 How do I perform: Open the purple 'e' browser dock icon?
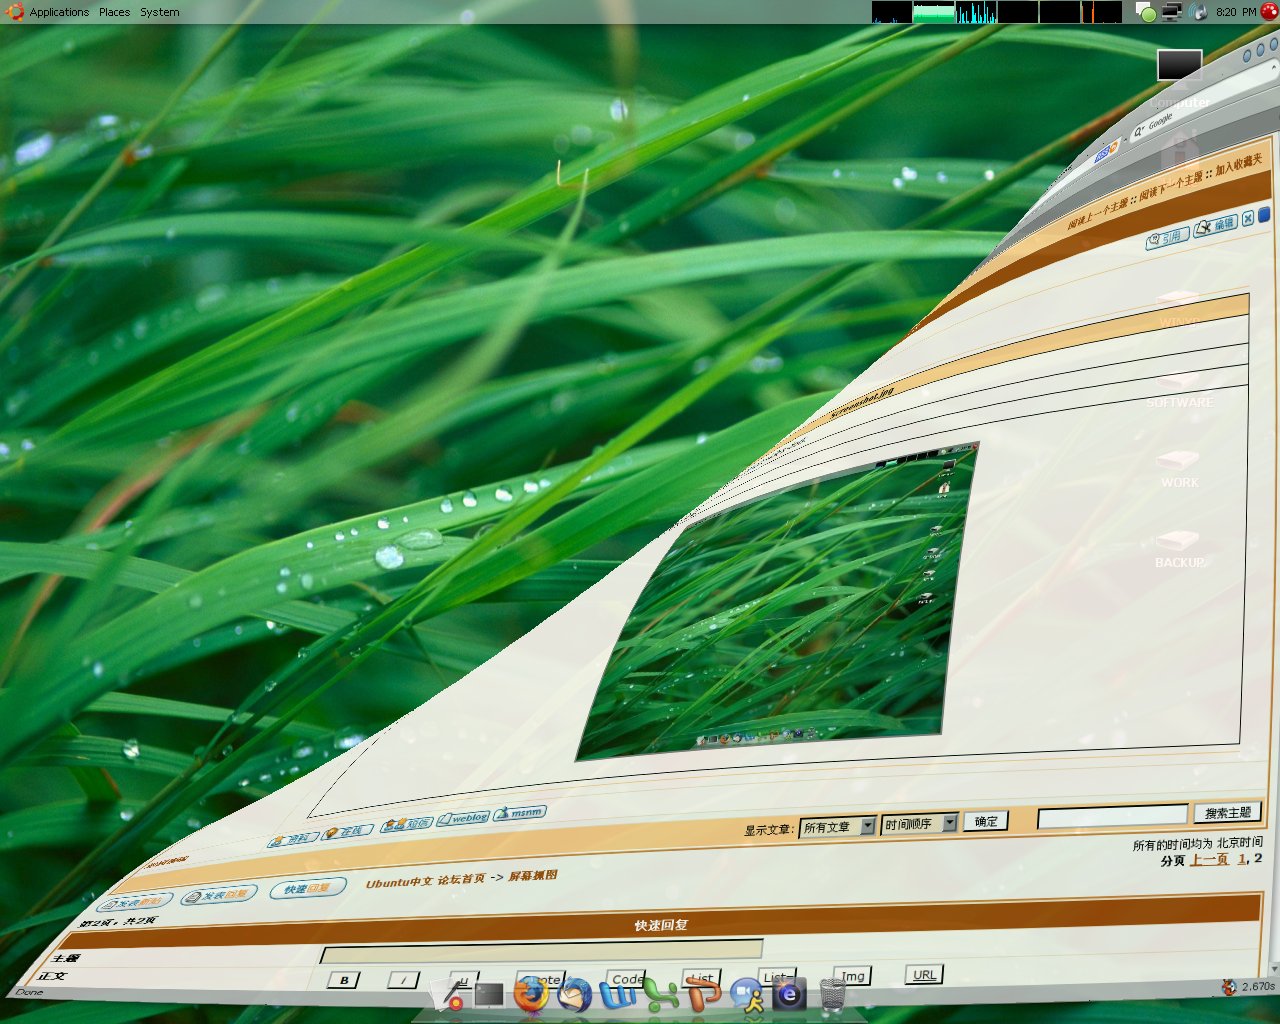click(789, 995)
